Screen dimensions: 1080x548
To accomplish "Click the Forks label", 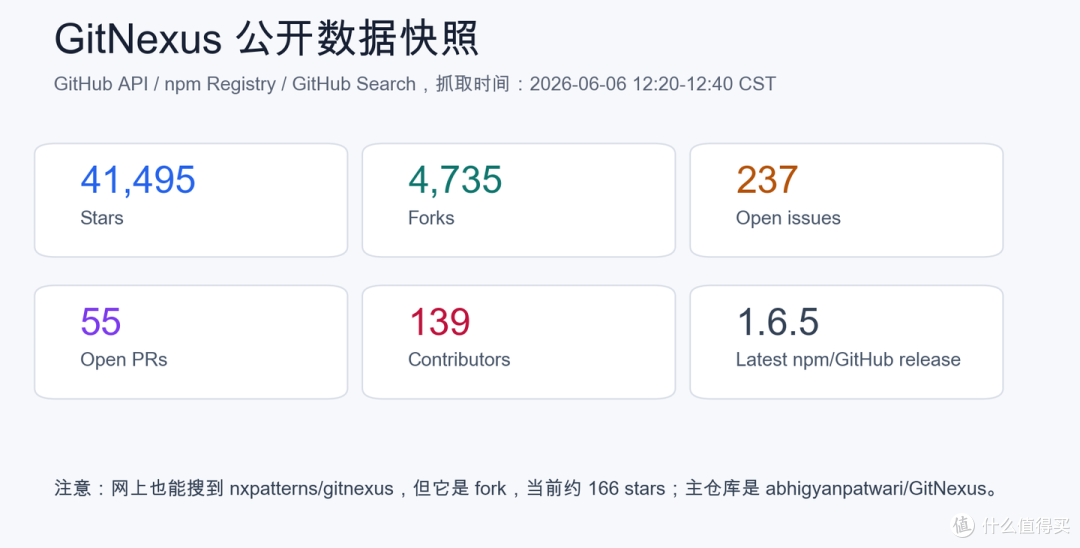I will point(431,218).
